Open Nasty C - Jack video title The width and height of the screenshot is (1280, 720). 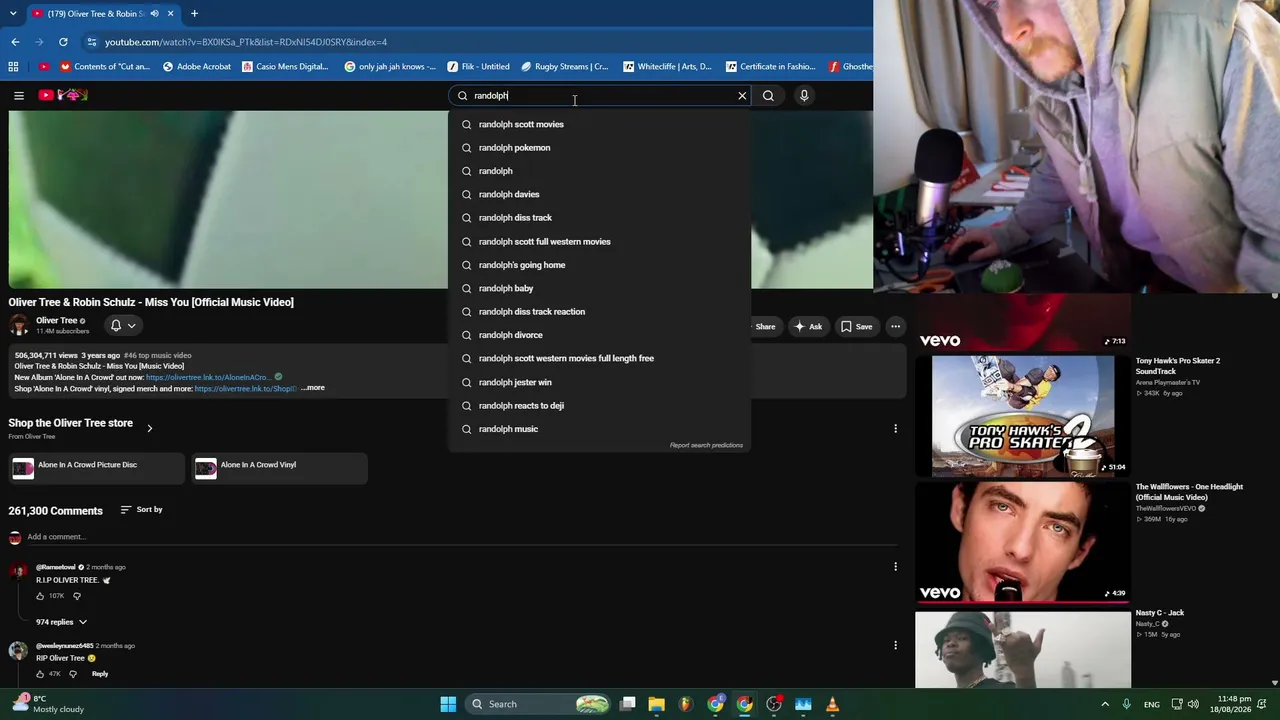tap(1160, 613)
